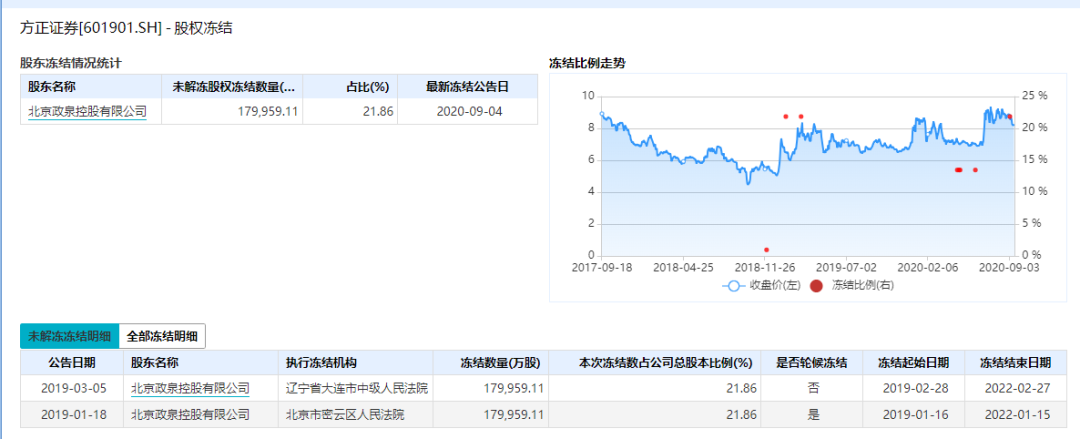Open the shareholder link in the 2019-03-05 row
This screenshot has width=1080, height=439.
click(190, 388)
